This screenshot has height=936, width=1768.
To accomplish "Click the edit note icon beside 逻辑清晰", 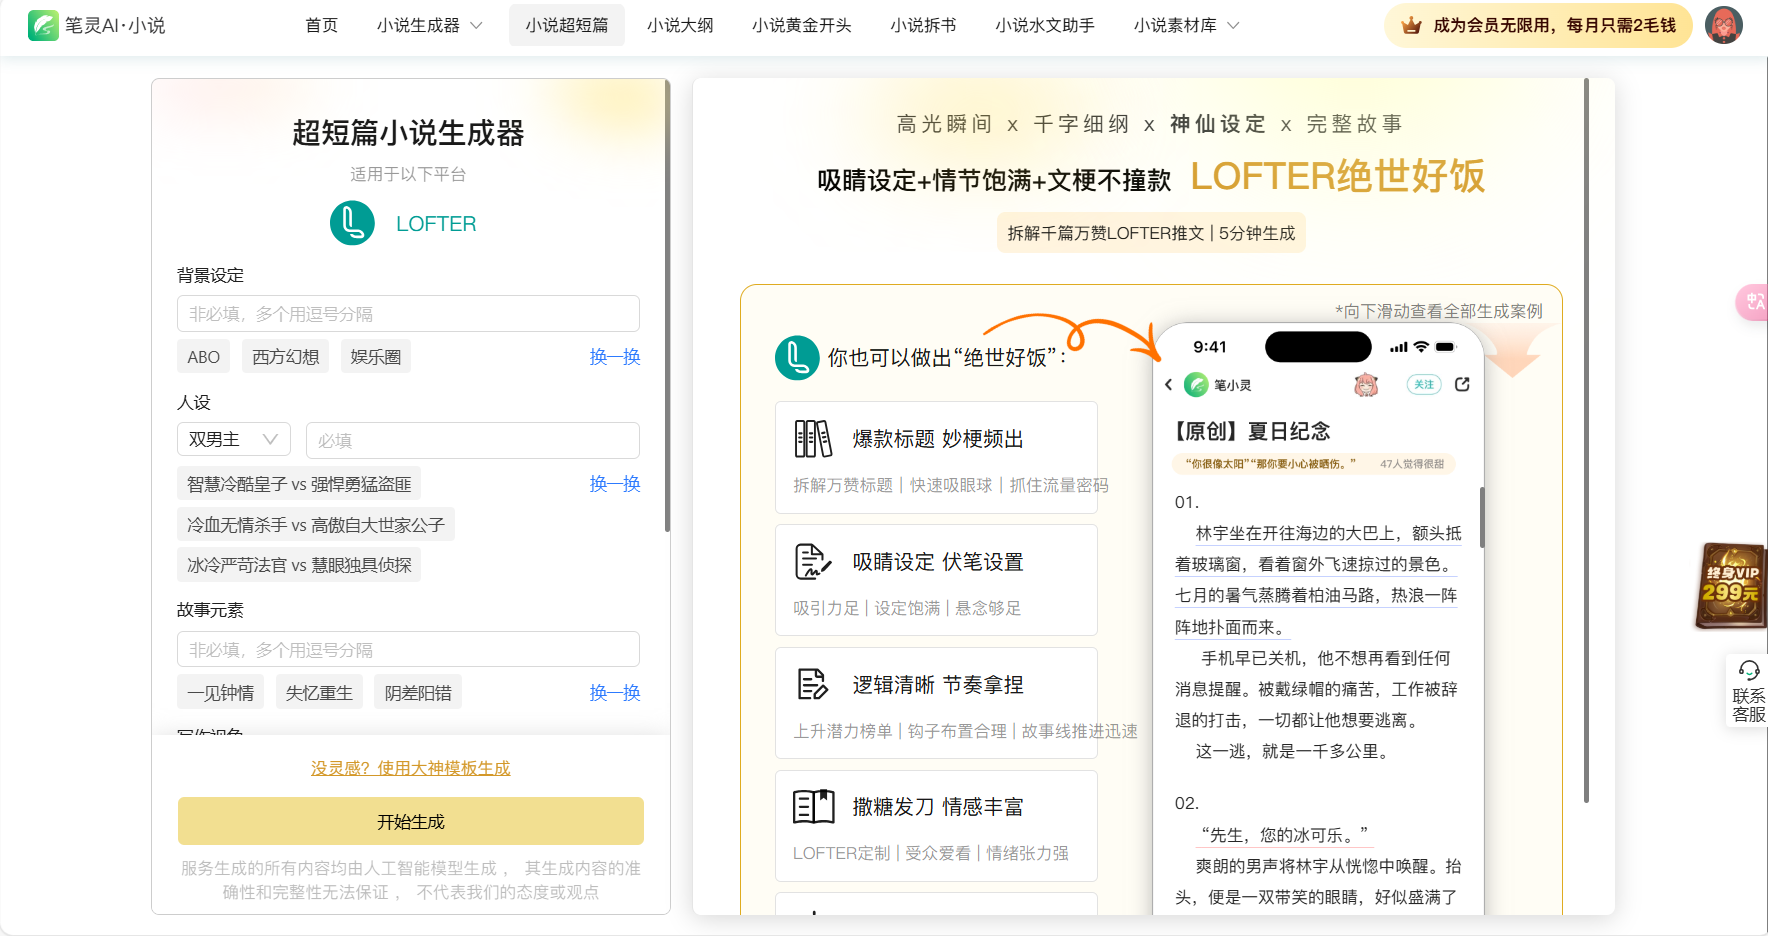I will click(x=813, y=685).
